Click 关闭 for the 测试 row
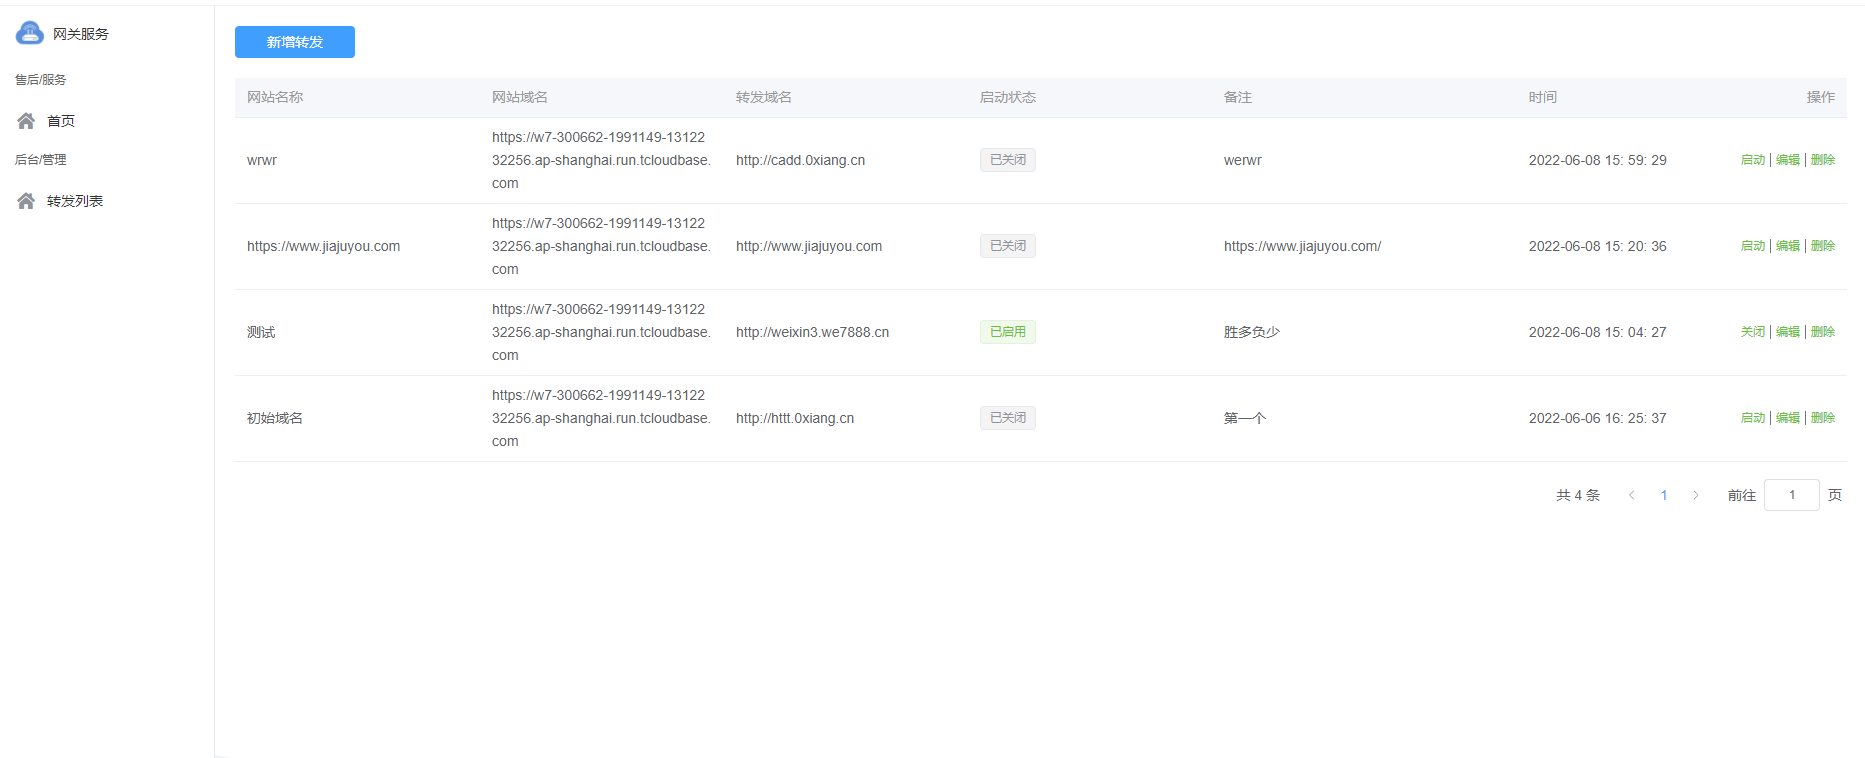Viewport: 1865px width, 758px height. coord(1753,332)
